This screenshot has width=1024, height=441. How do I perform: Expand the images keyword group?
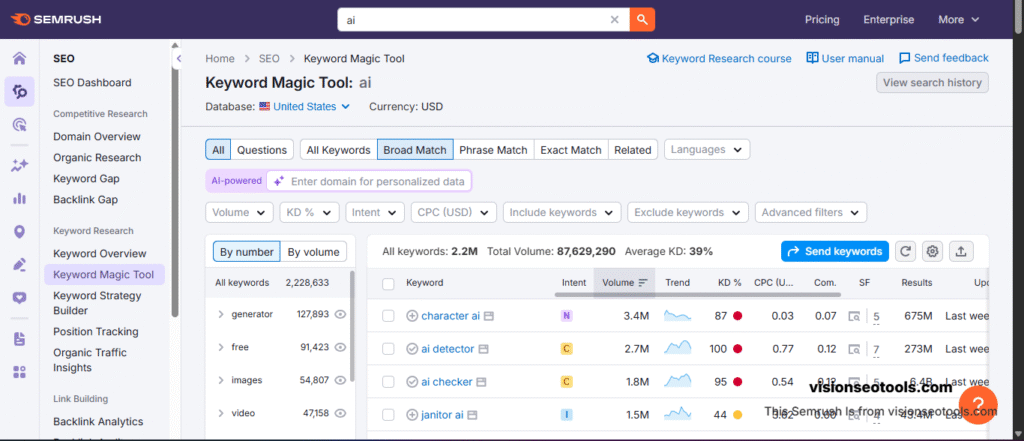[221, 380]
